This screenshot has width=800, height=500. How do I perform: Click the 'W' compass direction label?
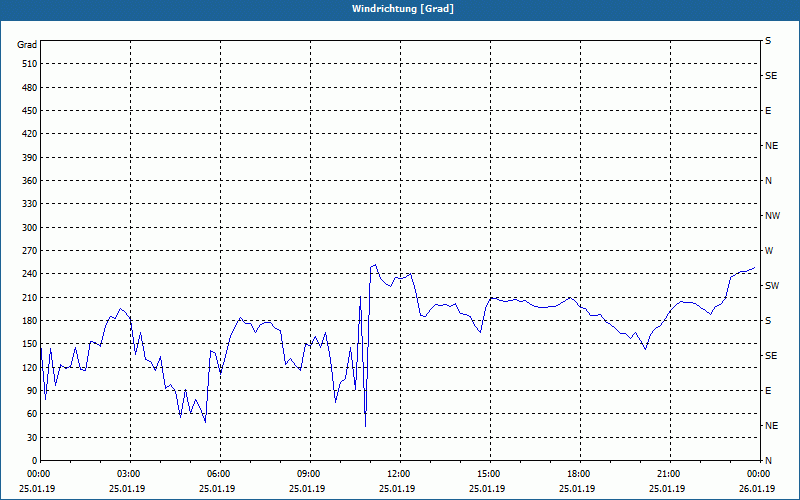[769, 251]
